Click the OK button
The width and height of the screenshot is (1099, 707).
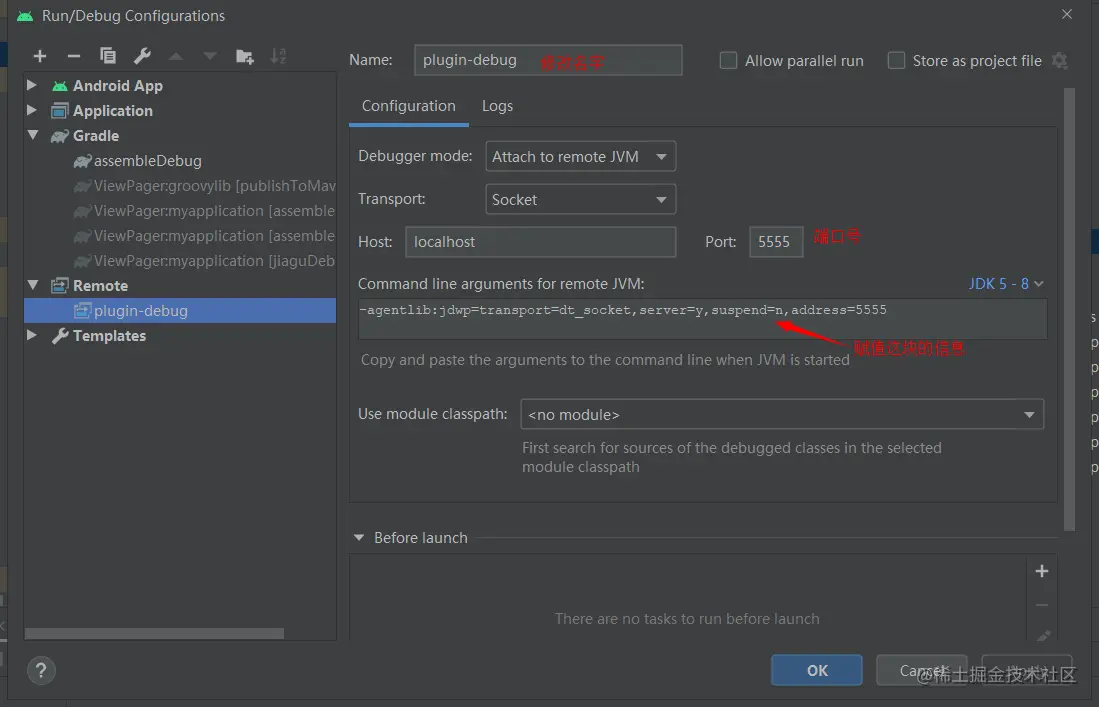tap(817, 671)
